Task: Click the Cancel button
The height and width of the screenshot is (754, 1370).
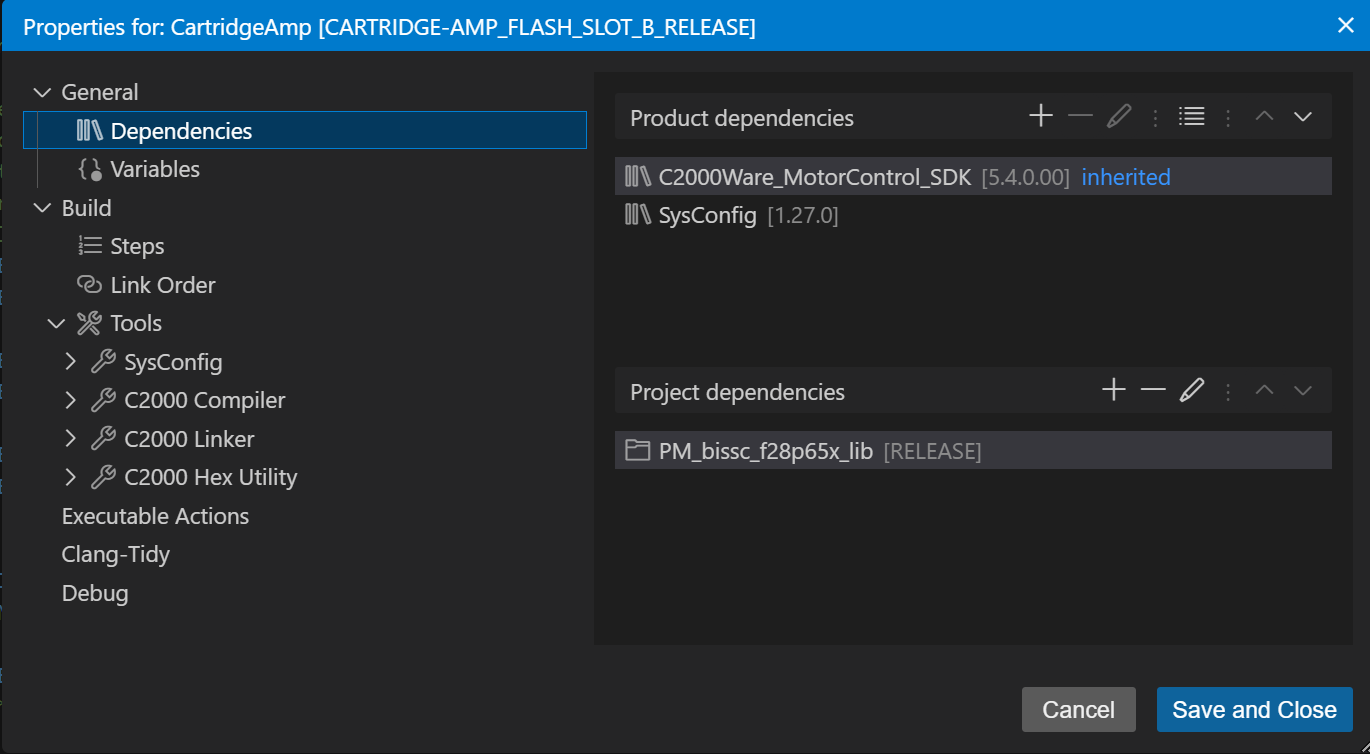Action: pos(1078,709)
